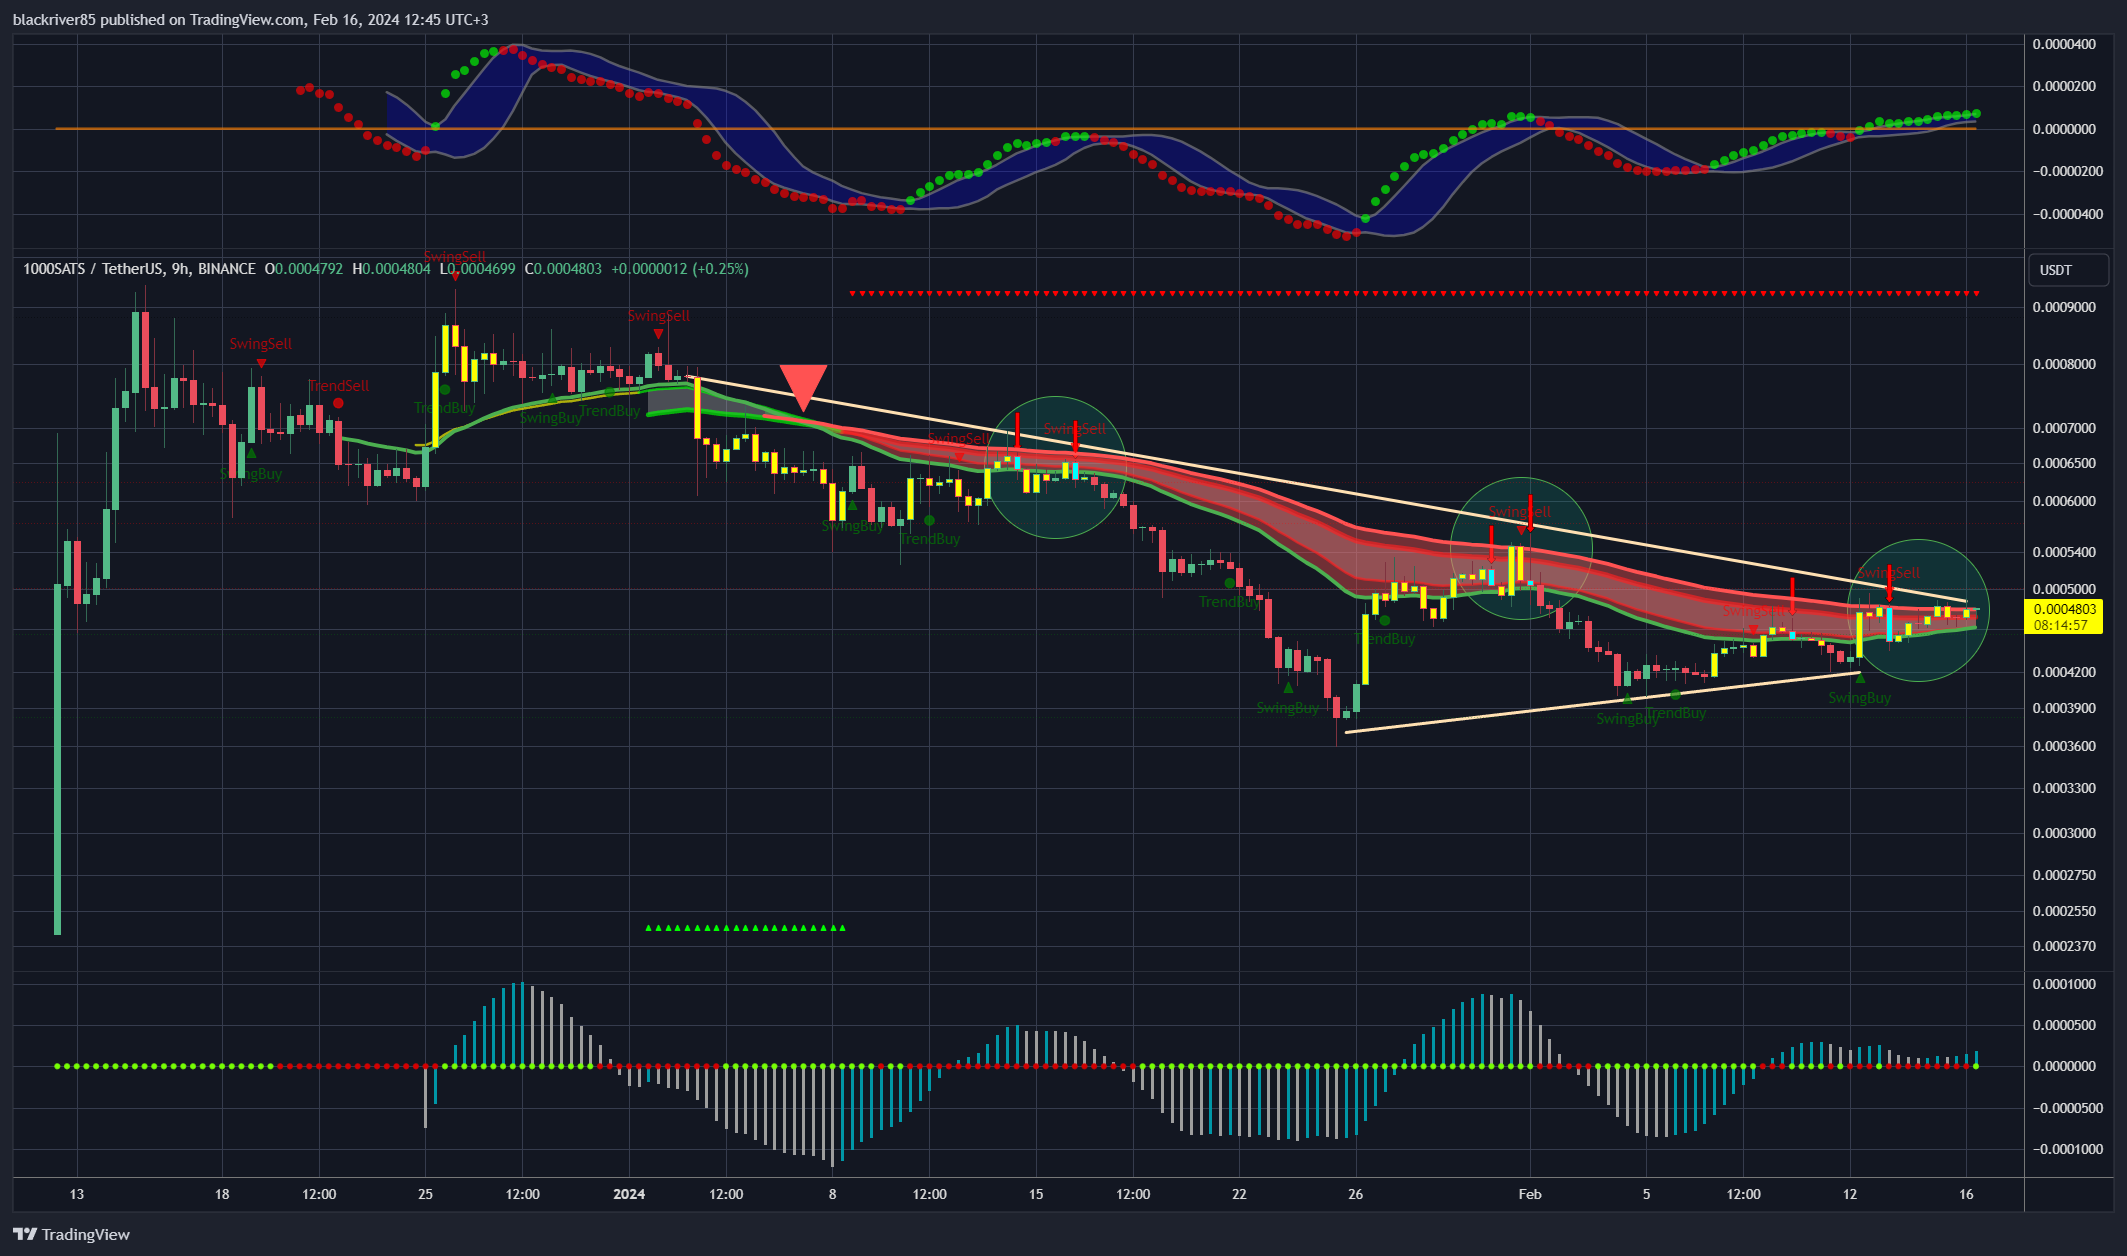Click the Low value L0.0004699
The width and height of the screenshot is (2127, 1256).
click(x=478, y=269)
